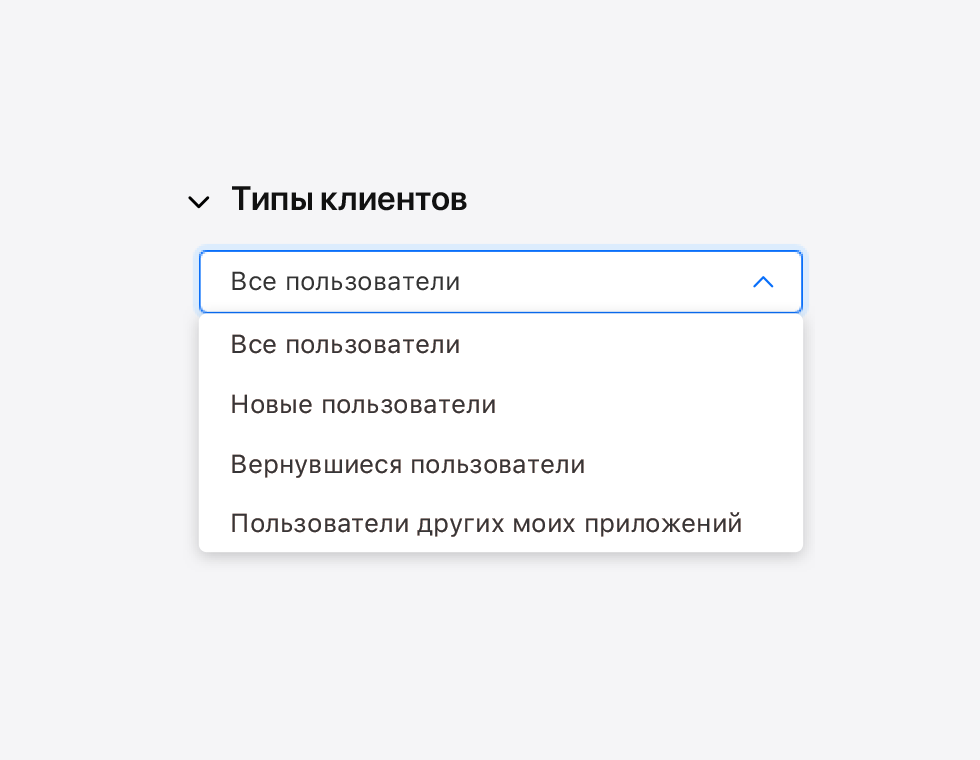
Task: Collapse the "Типы клиентов" section chevron
Action: tap(199, 202)
